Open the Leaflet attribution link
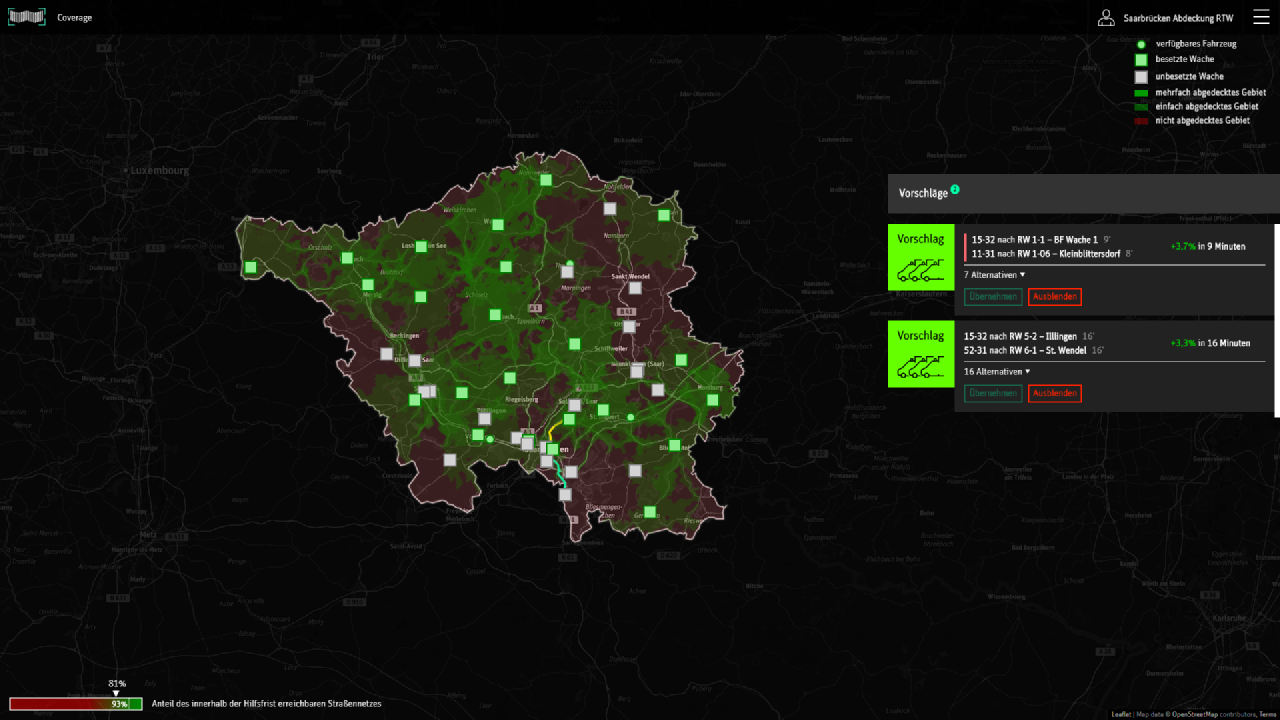This screenshot has width=1280, height=720. [x=1122, y=714]
